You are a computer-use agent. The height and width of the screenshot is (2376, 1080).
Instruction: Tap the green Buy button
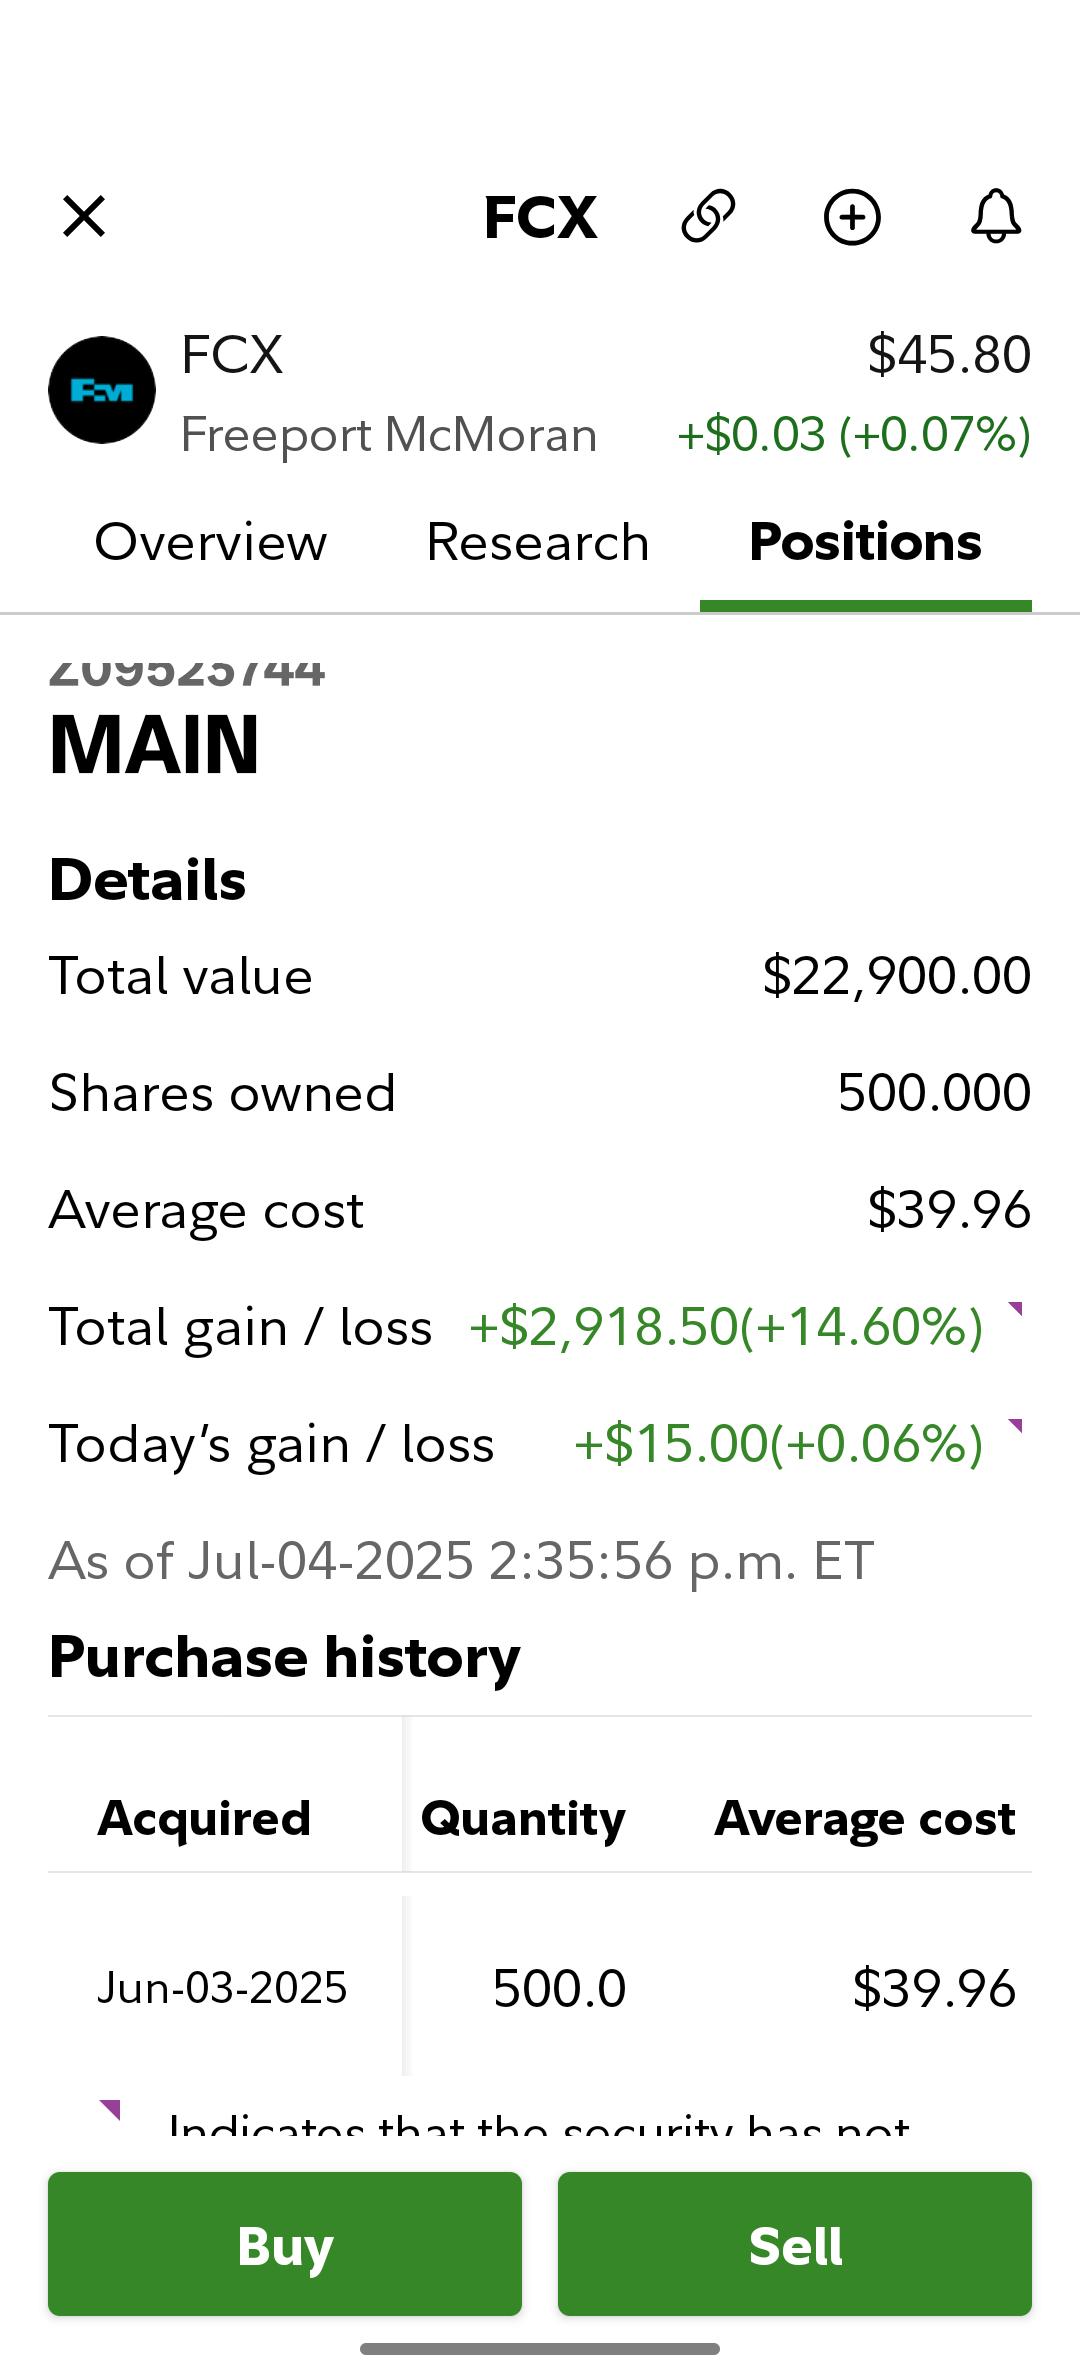[x=285, y=2244]
